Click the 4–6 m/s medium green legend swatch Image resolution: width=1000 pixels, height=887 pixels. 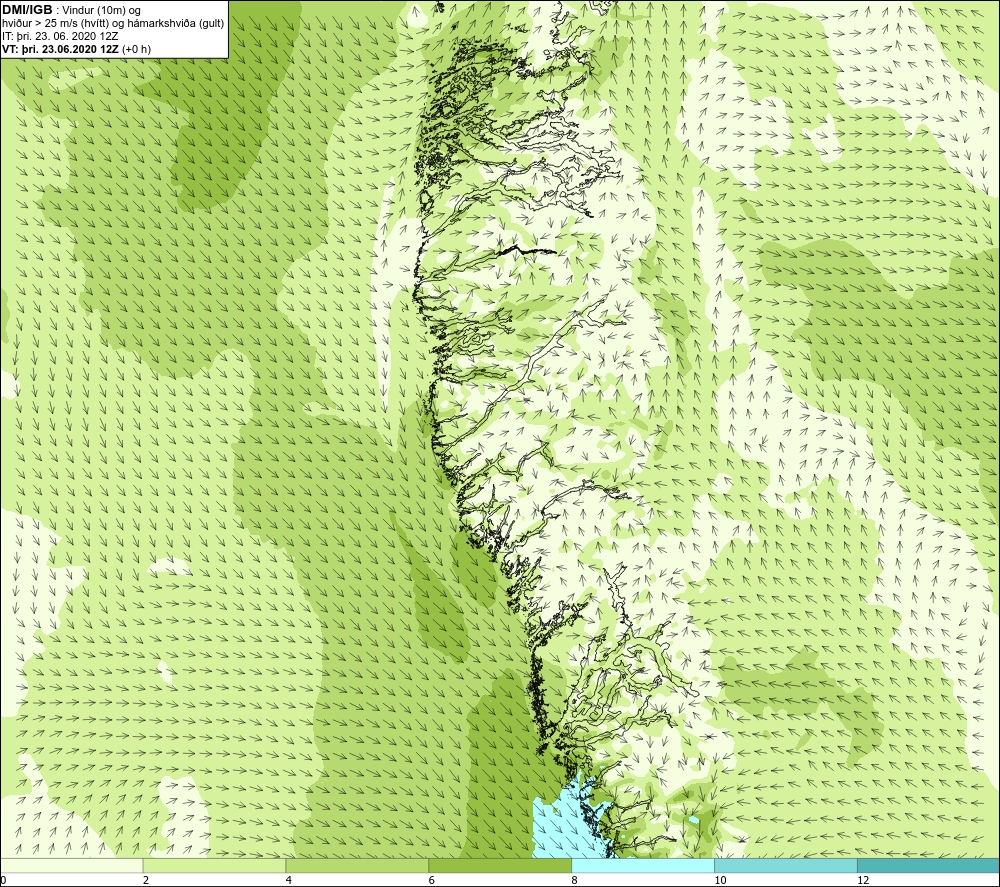[357, 865]
